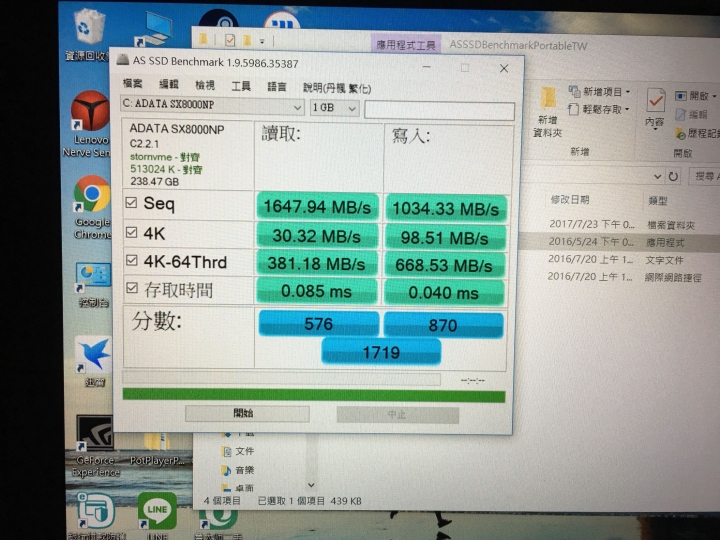Open the desktop shortcut left of LINE

click(x=96, y=515)
